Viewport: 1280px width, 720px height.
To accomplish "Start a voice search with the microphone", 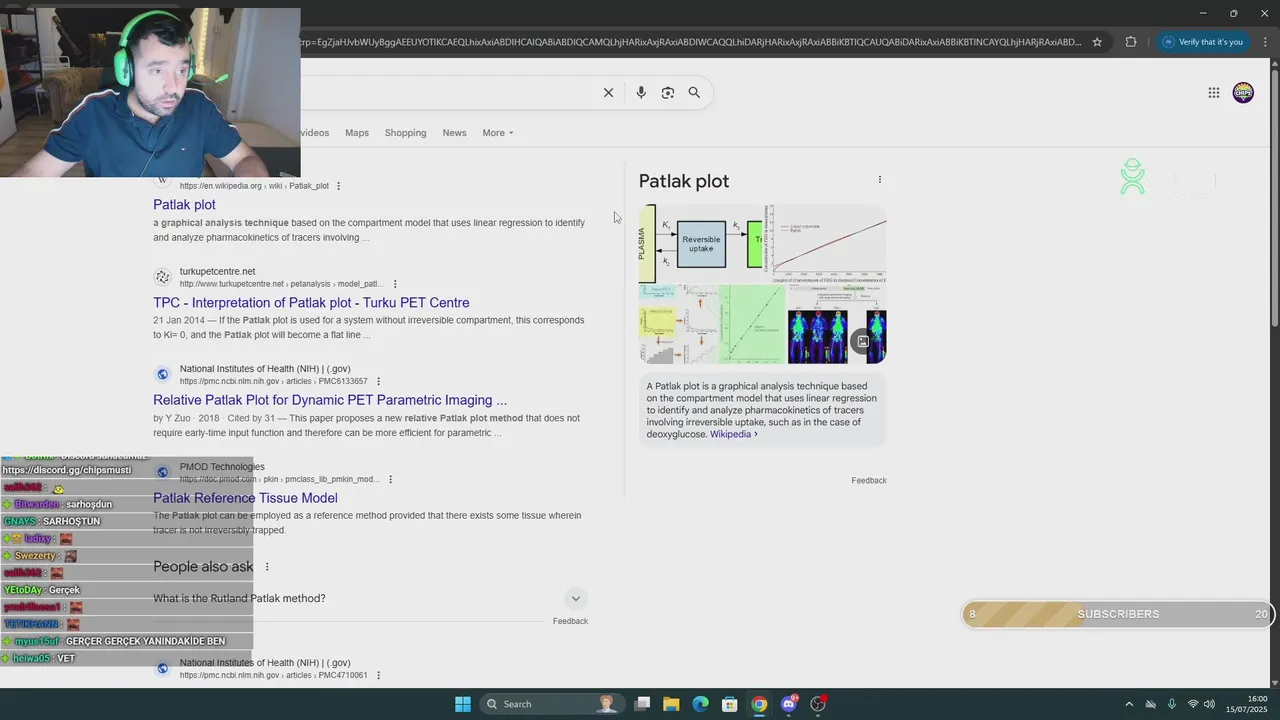I will pyautogui.click(x=641, y=93).
